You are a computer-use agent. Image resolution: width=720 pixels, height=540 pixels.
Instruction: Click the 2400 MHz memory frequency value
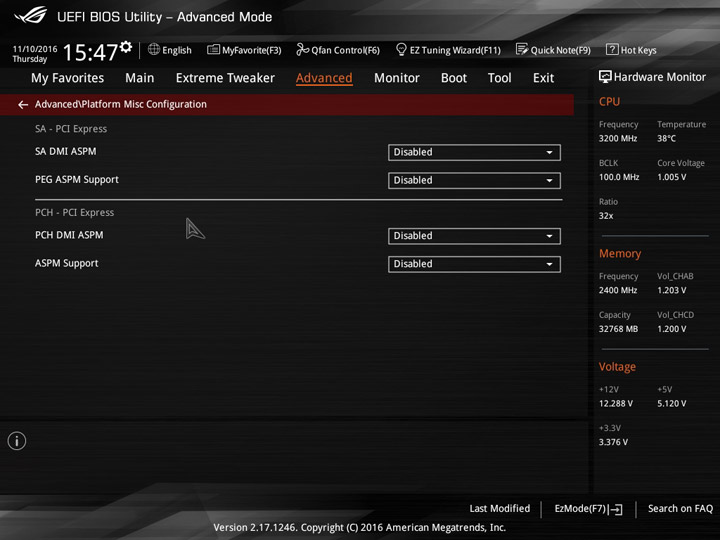(x=618, y=290)
